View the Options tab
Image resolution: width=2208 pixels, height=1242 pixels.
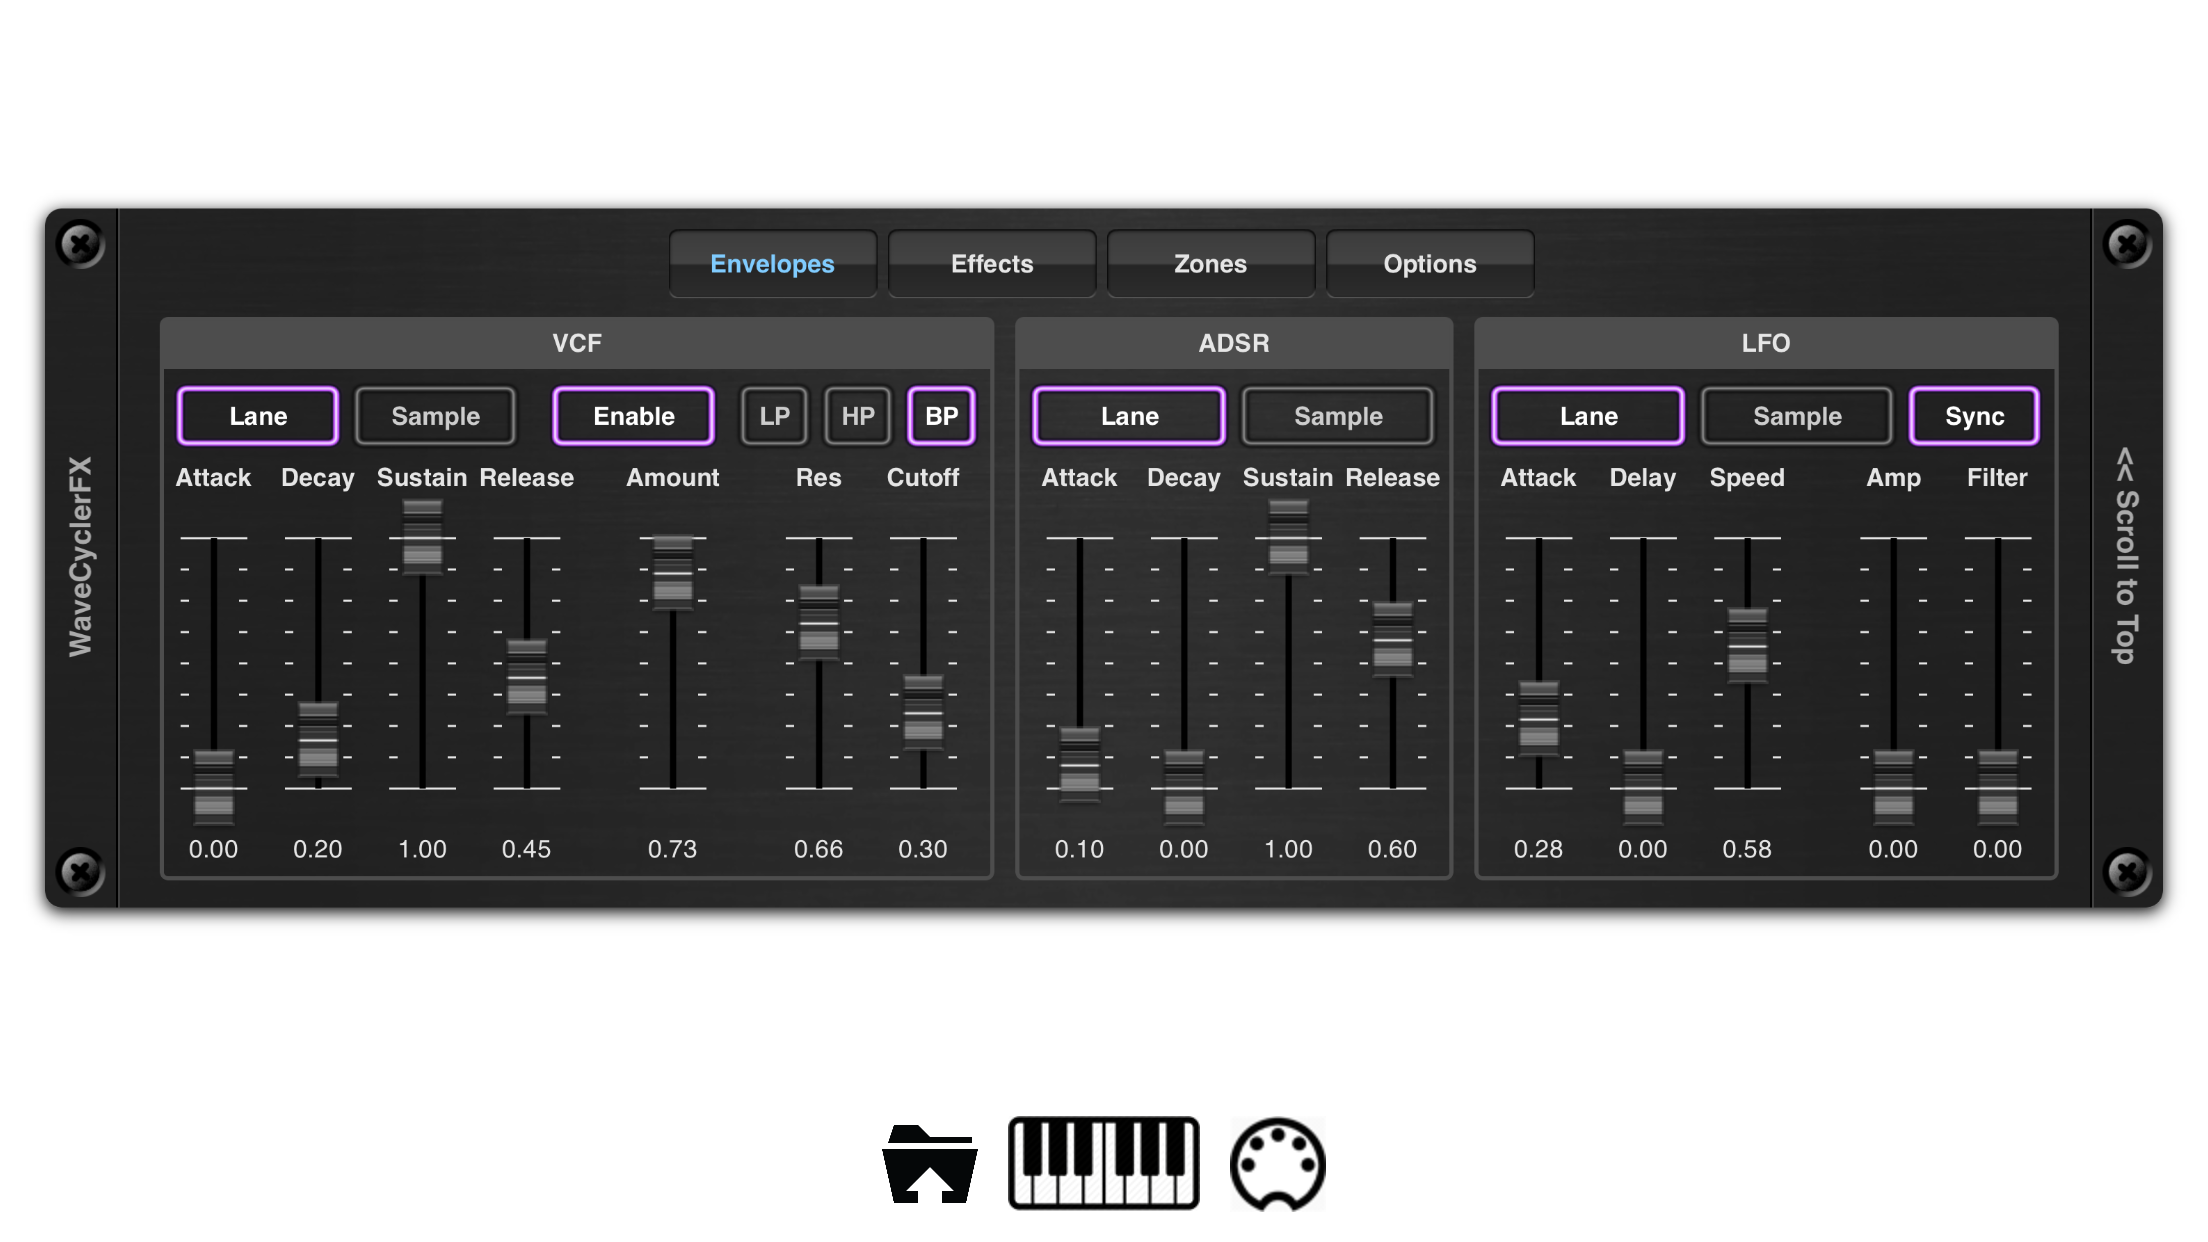click(x=1429, y=263)
